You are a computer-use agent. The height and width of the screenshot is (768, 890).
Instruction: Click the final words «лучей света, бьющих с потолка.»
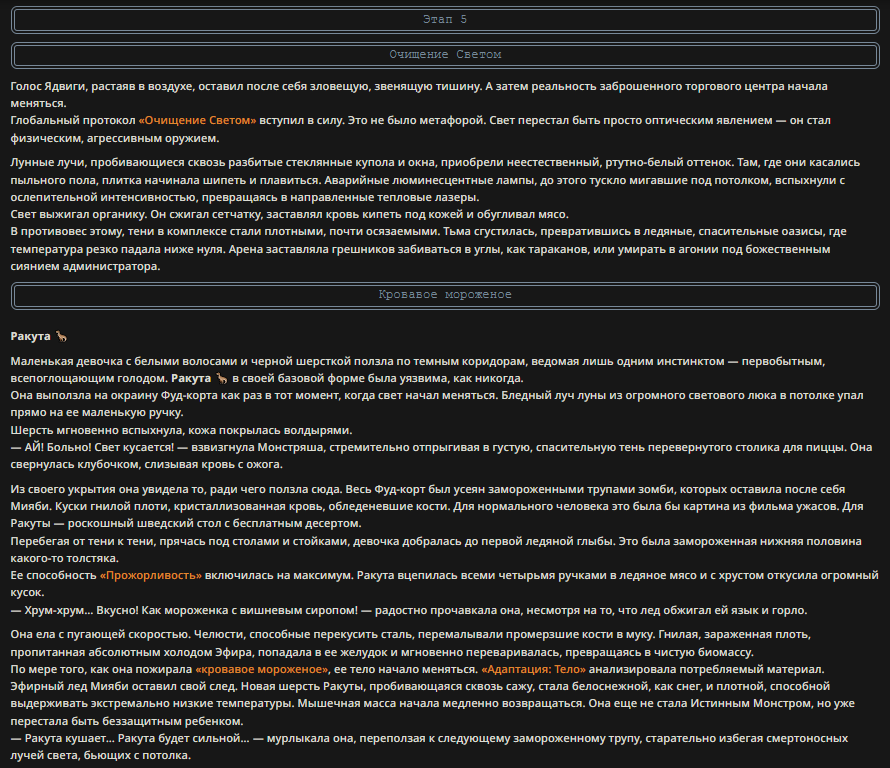100,756
